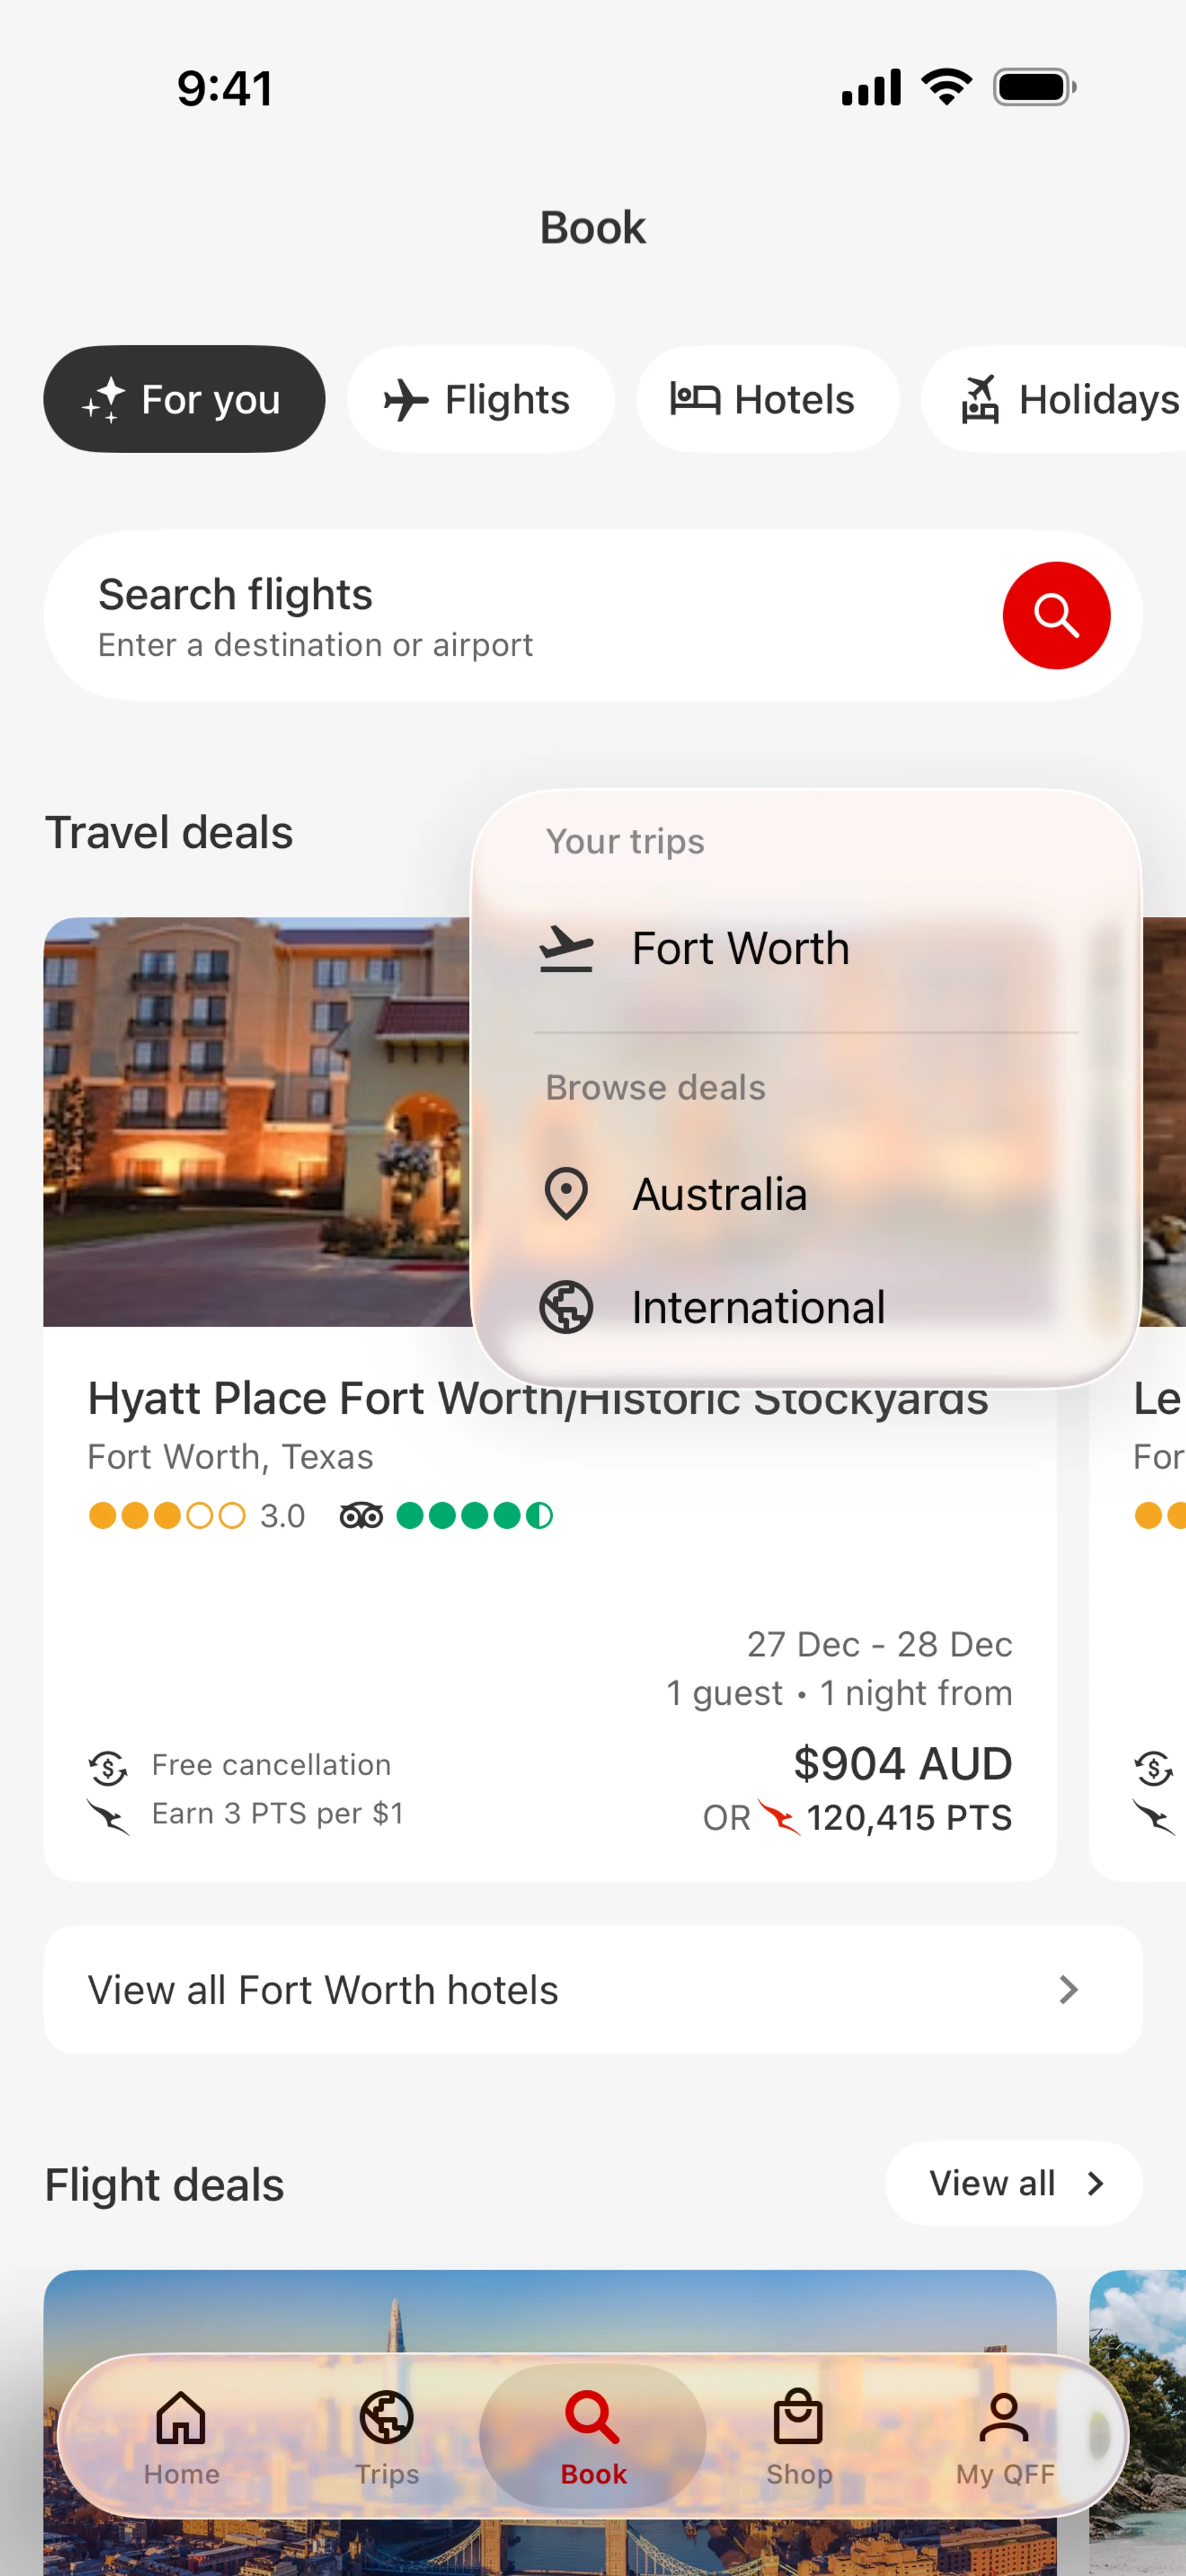Choose Fort Worth from Your trips
Viewport: 1186px width, 2576px height.
(740, 948)
